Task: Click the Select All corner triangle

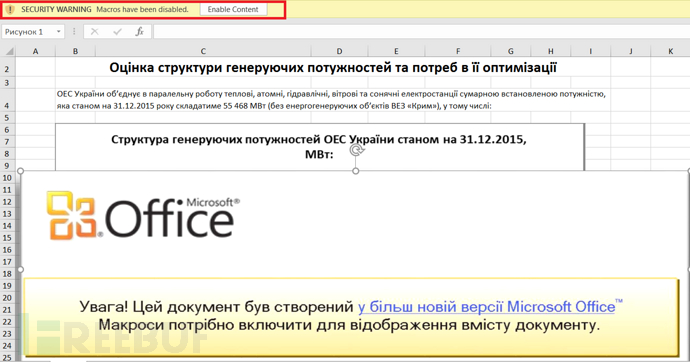Action: click(x=8, y=51)
